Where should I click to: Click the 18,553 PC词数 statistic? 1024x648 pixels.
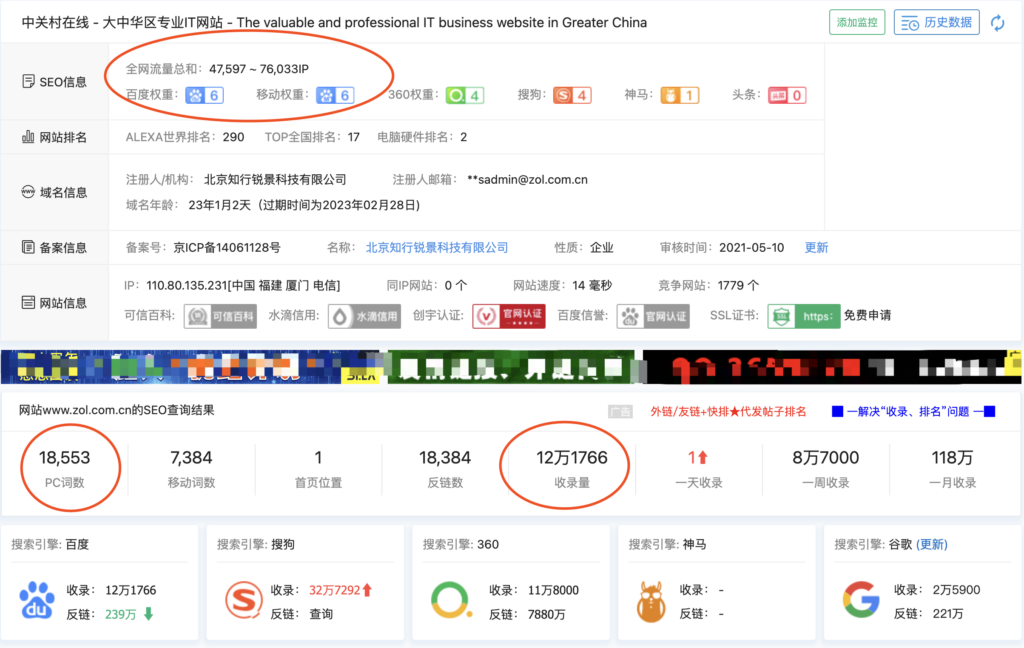(x=65, y=469)
